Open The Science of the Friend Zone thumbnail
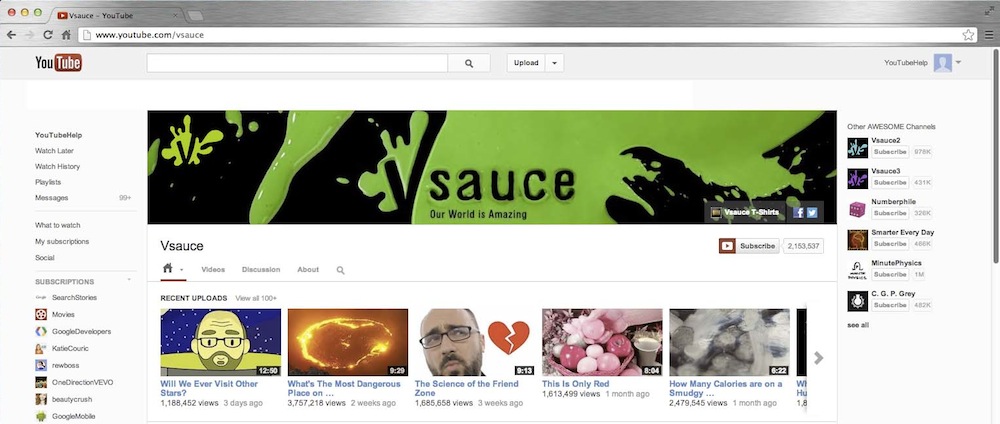This screenshot has width=1000, height=424. [x=475, y=342]
